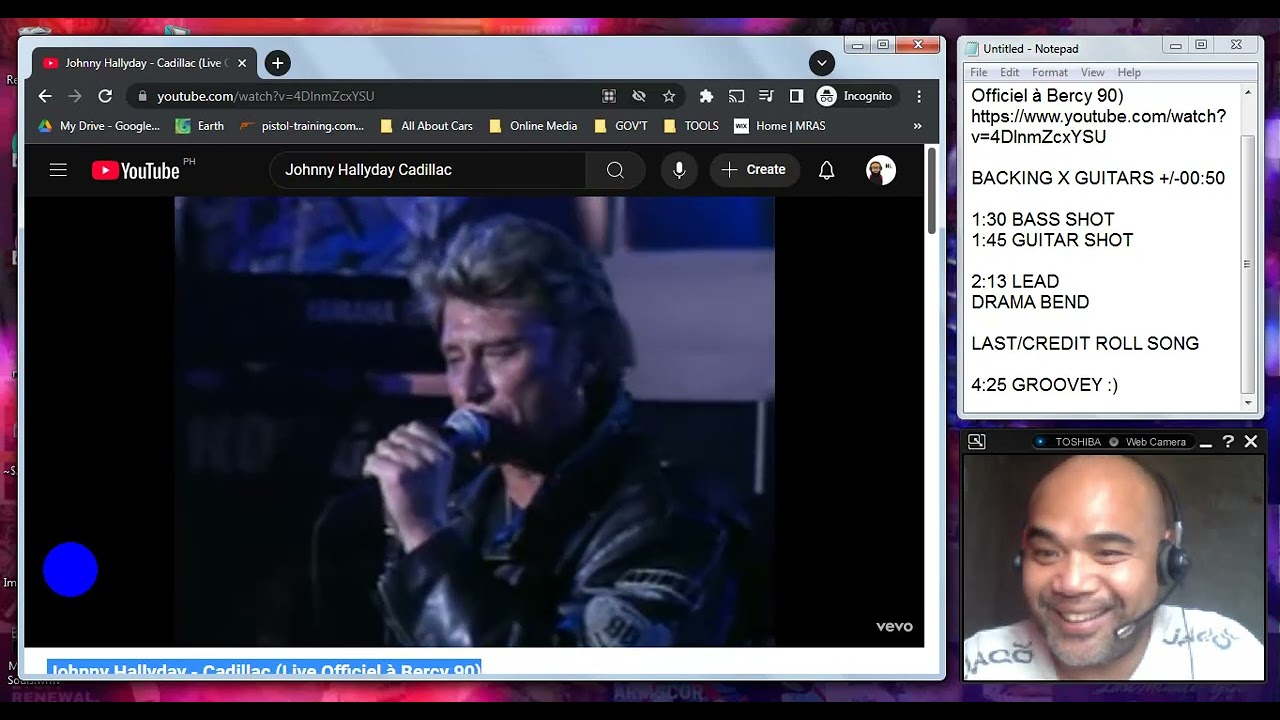
Task: Open the media control playlist icon
Action: coord(766,96)
